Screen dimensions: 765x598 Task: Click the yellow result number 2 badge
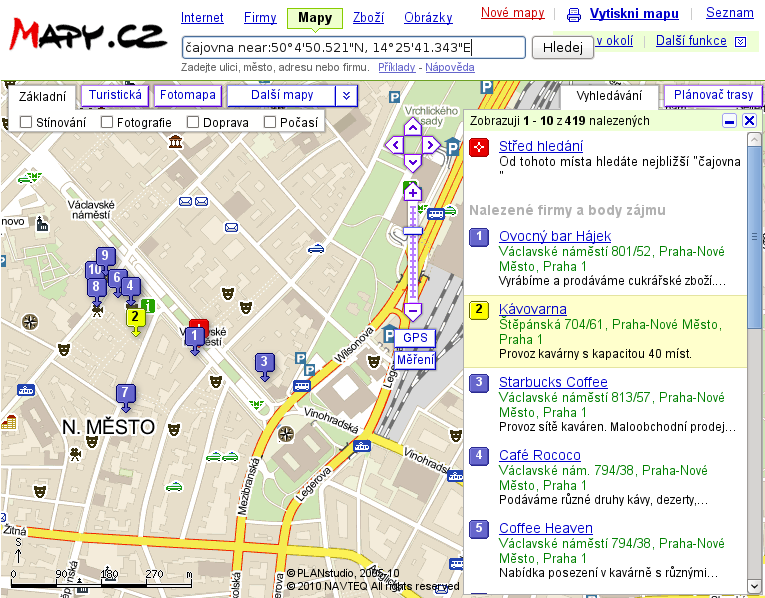pos(479,310)
